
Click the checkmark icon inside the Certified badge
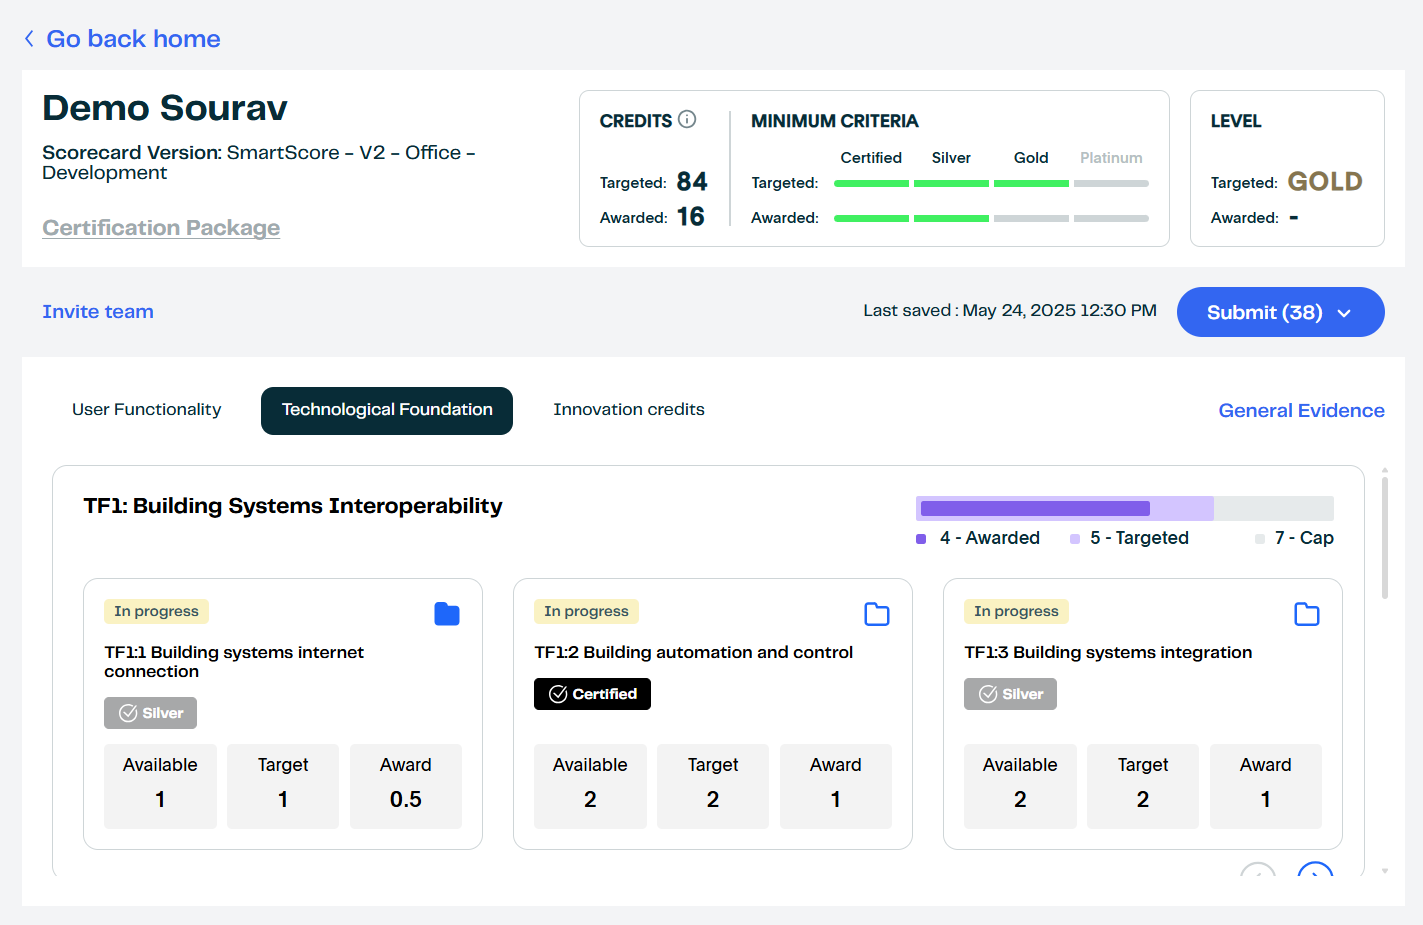559,693
